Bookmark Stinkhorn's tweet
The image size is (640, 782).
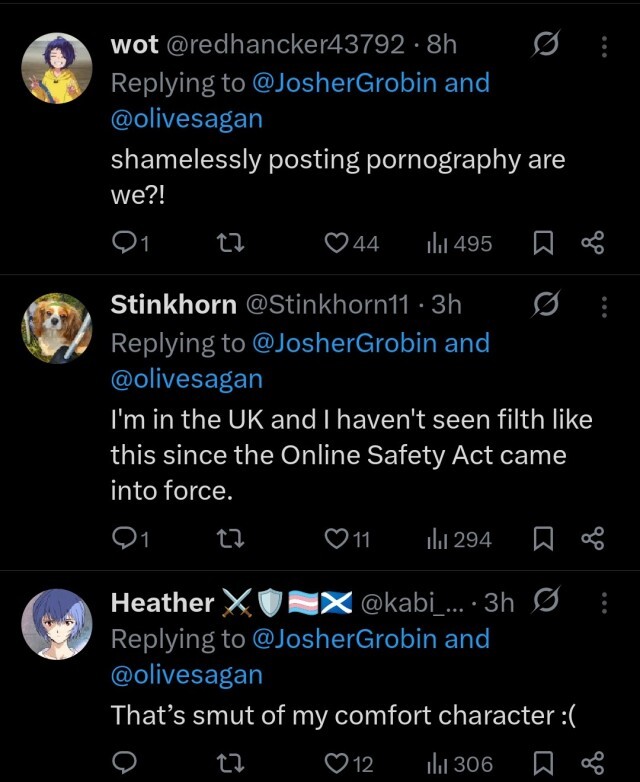(x=544, y=540)
